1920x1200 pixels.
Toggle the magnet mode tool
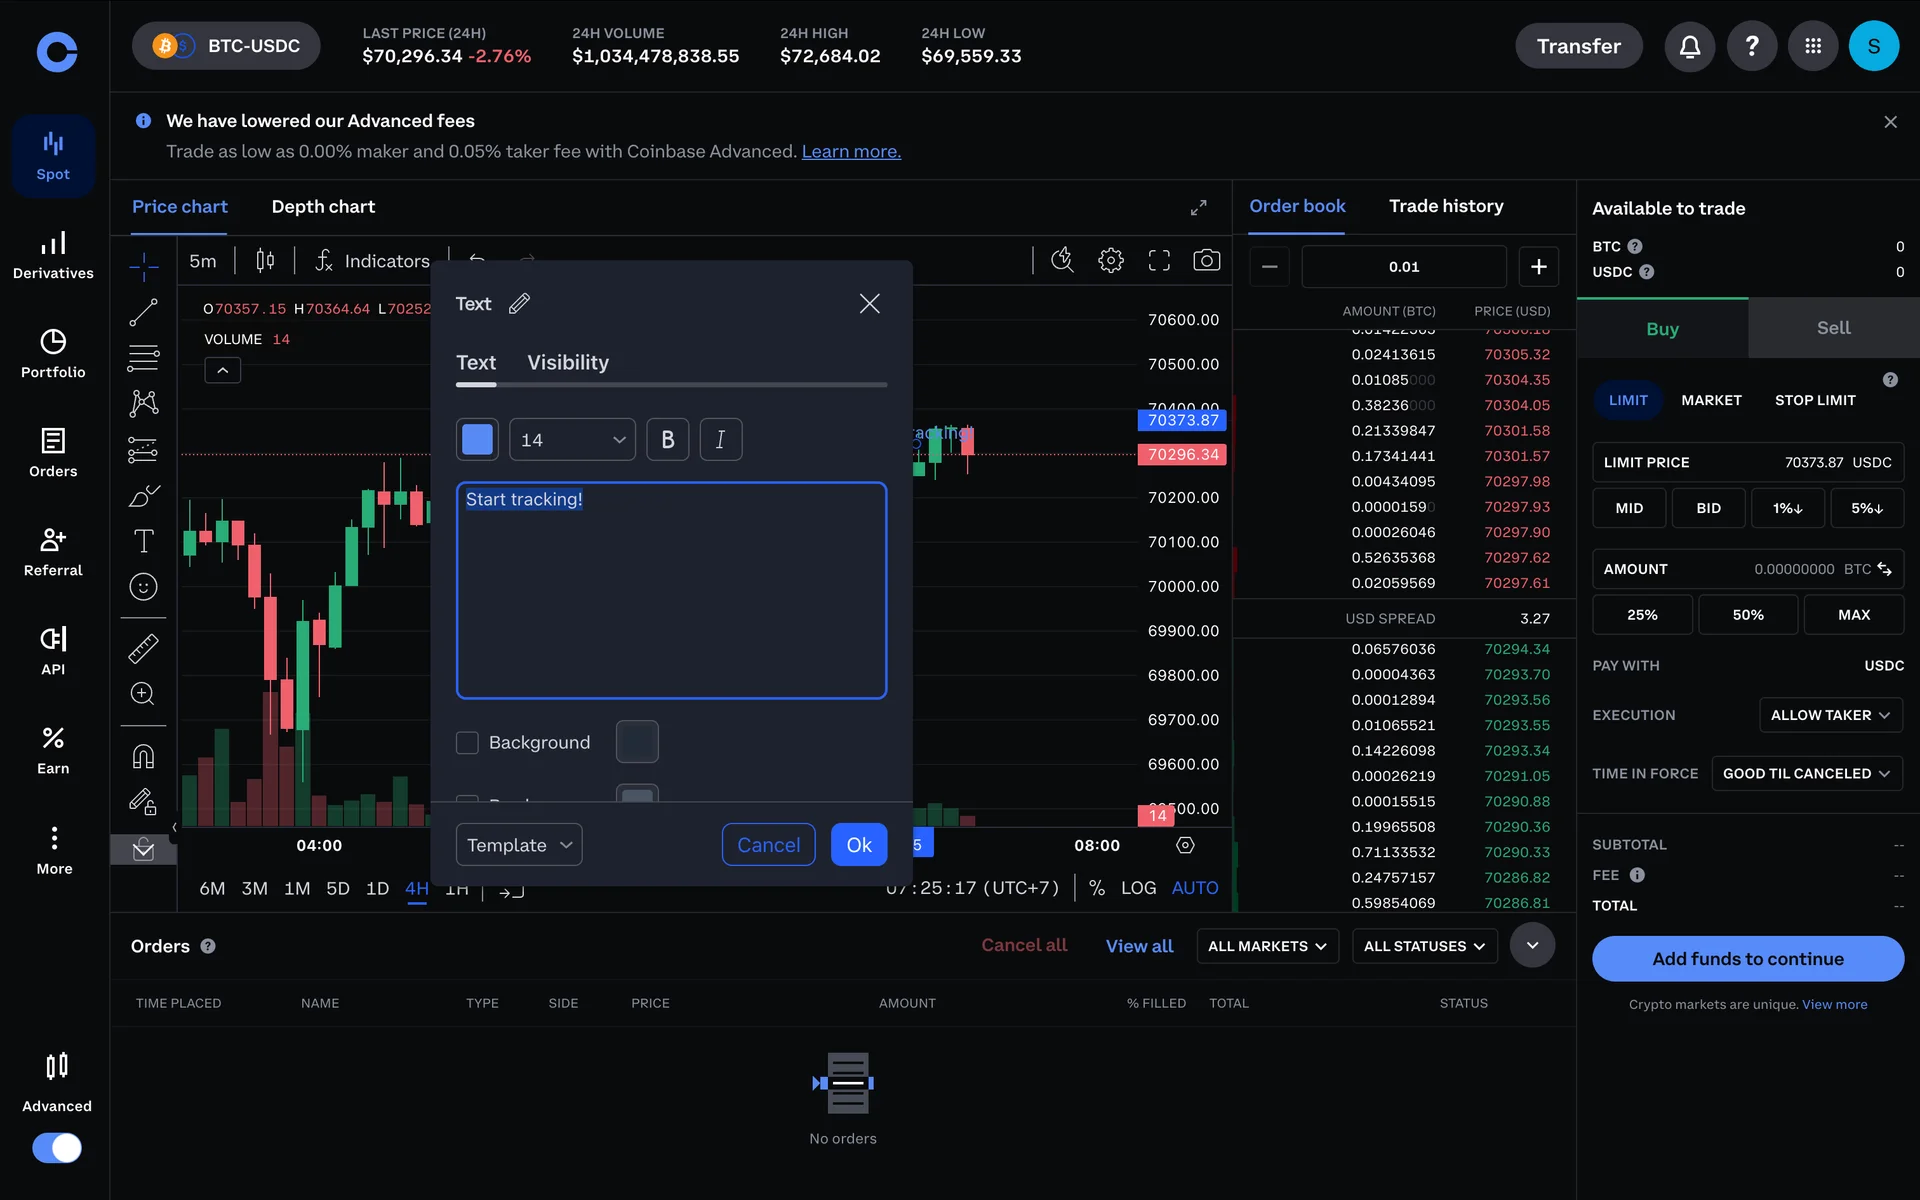pyautogui.click(x=143, y=756)
